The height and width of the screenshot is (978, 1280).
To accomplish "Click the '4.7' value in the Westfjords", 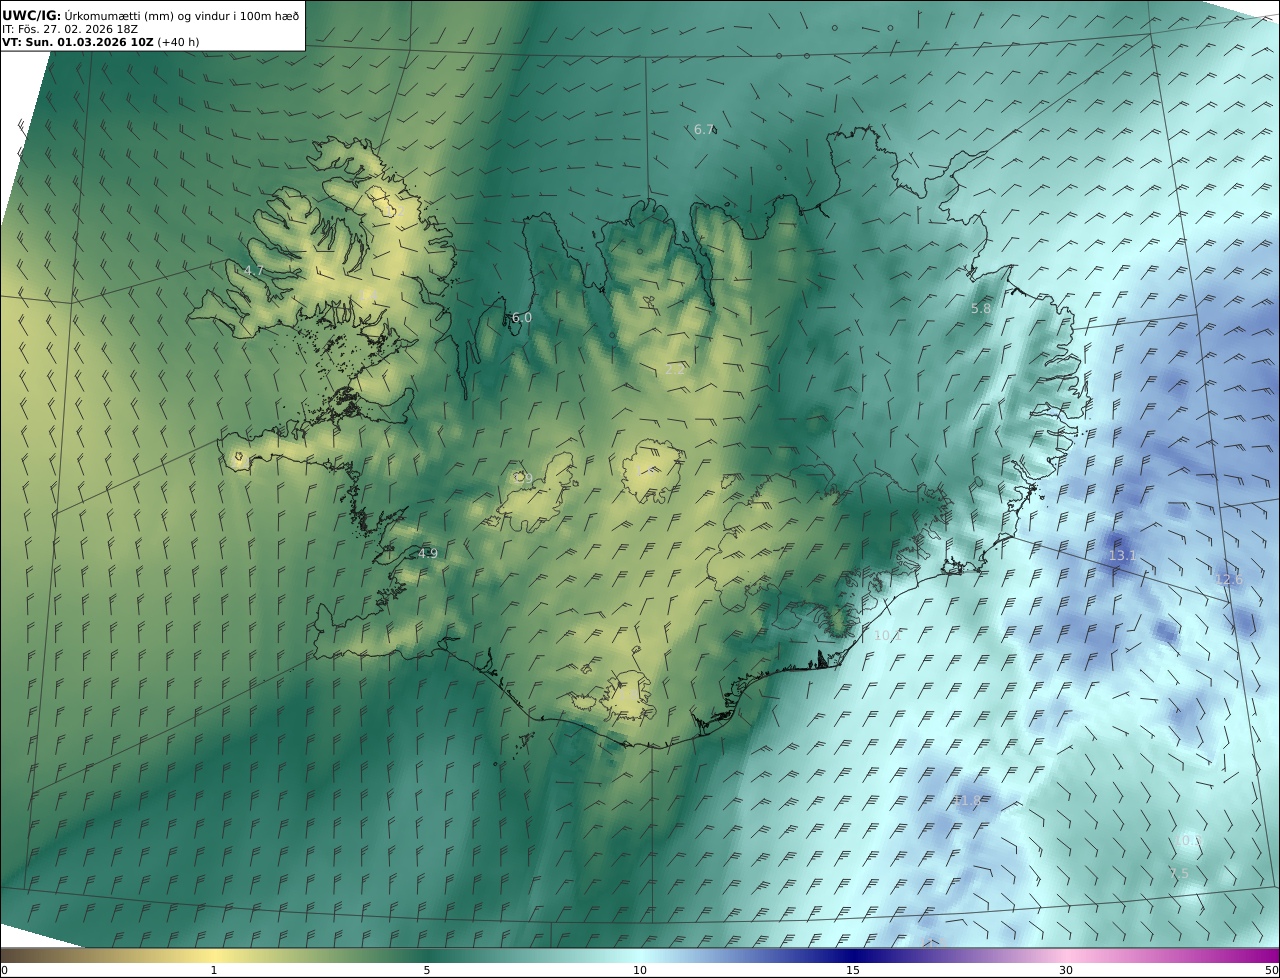I will tap(254, 270).
